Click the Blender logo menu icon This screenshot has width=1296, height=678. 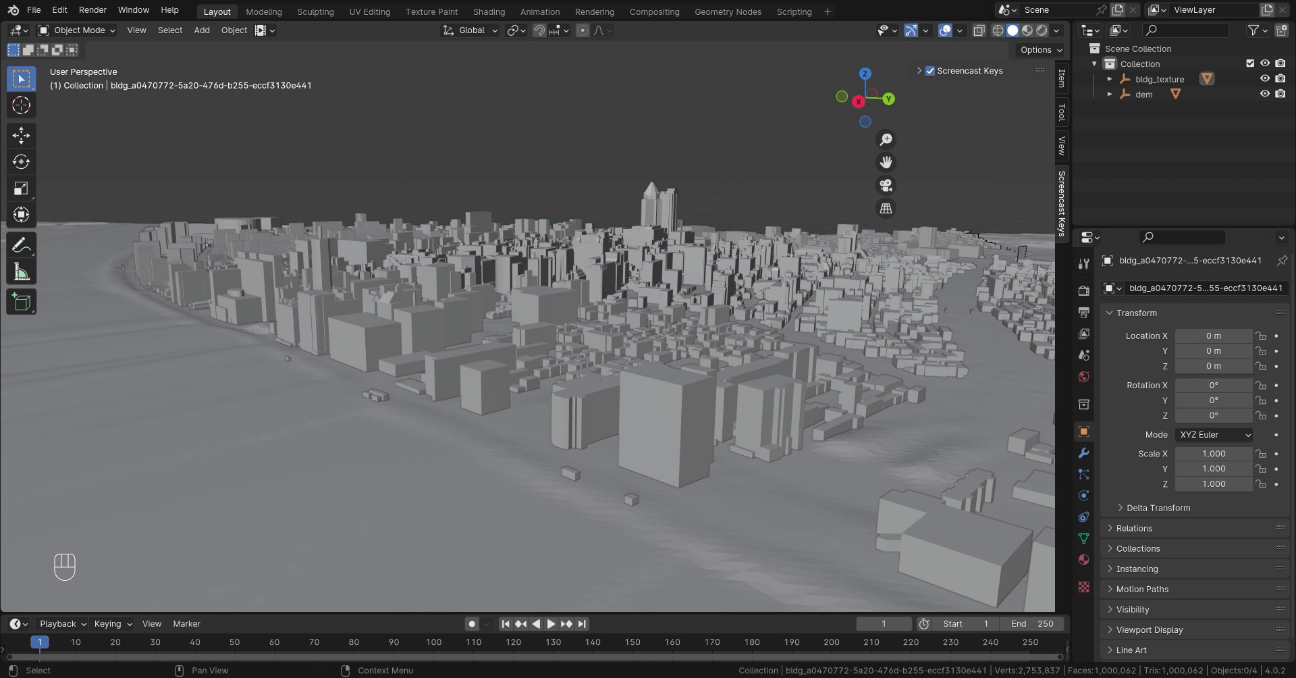[12, 10]
